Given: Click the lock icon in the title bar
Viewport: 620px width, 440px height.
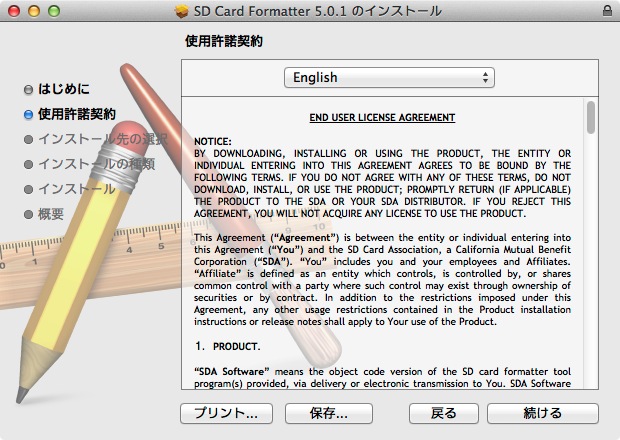Looking at the screenshot, I should point(607,10).
